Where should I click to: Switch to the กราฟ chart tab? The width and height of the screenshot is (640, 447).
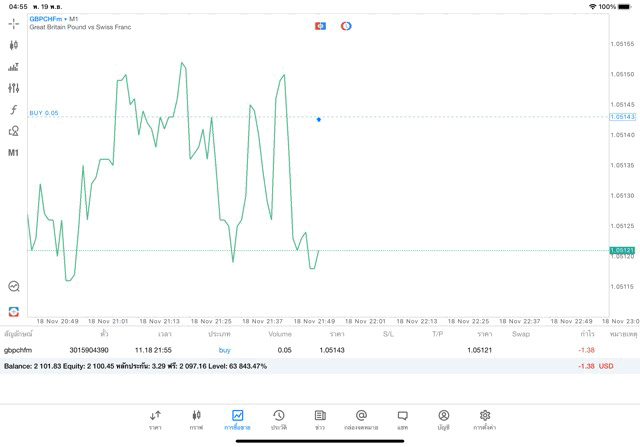pyautogui.click(x=196, y=419)
